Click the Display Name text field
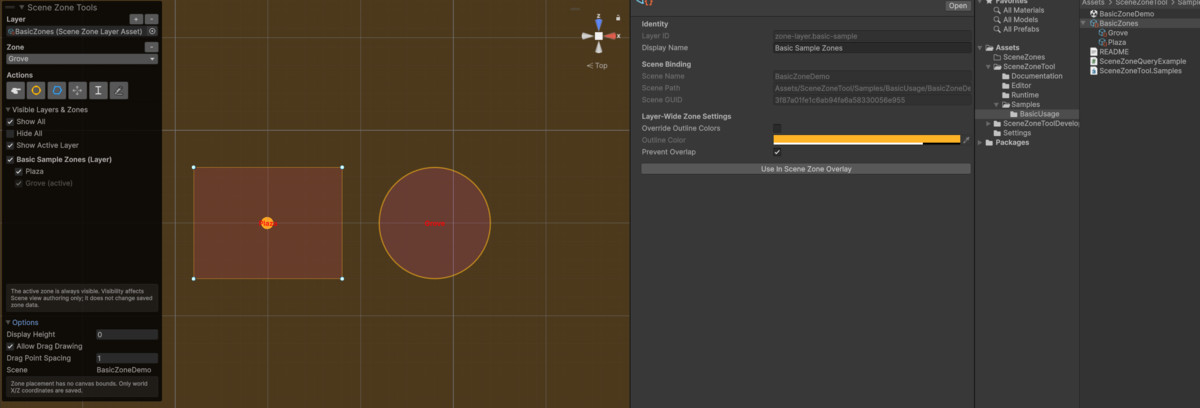 click(872, 47)
